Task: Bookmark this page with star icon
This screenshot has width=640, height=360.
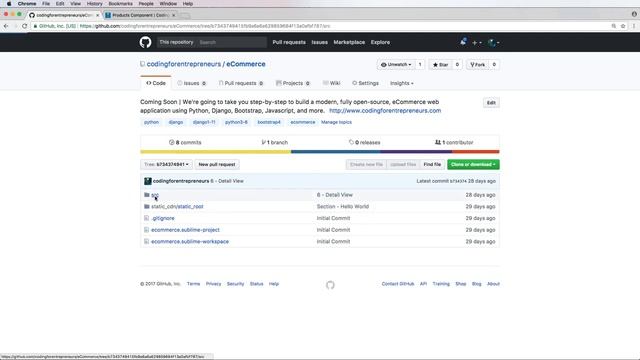Action: [x=623, y=26]
